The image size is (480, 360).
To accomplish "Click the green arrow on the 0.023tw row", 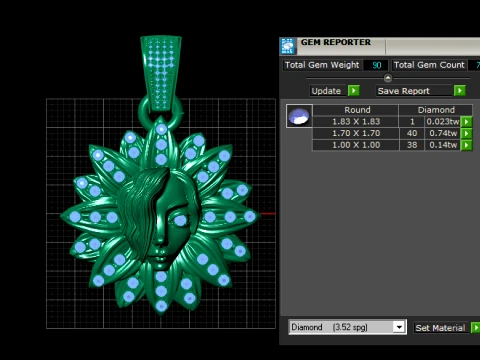I will (x=466, y=122).
